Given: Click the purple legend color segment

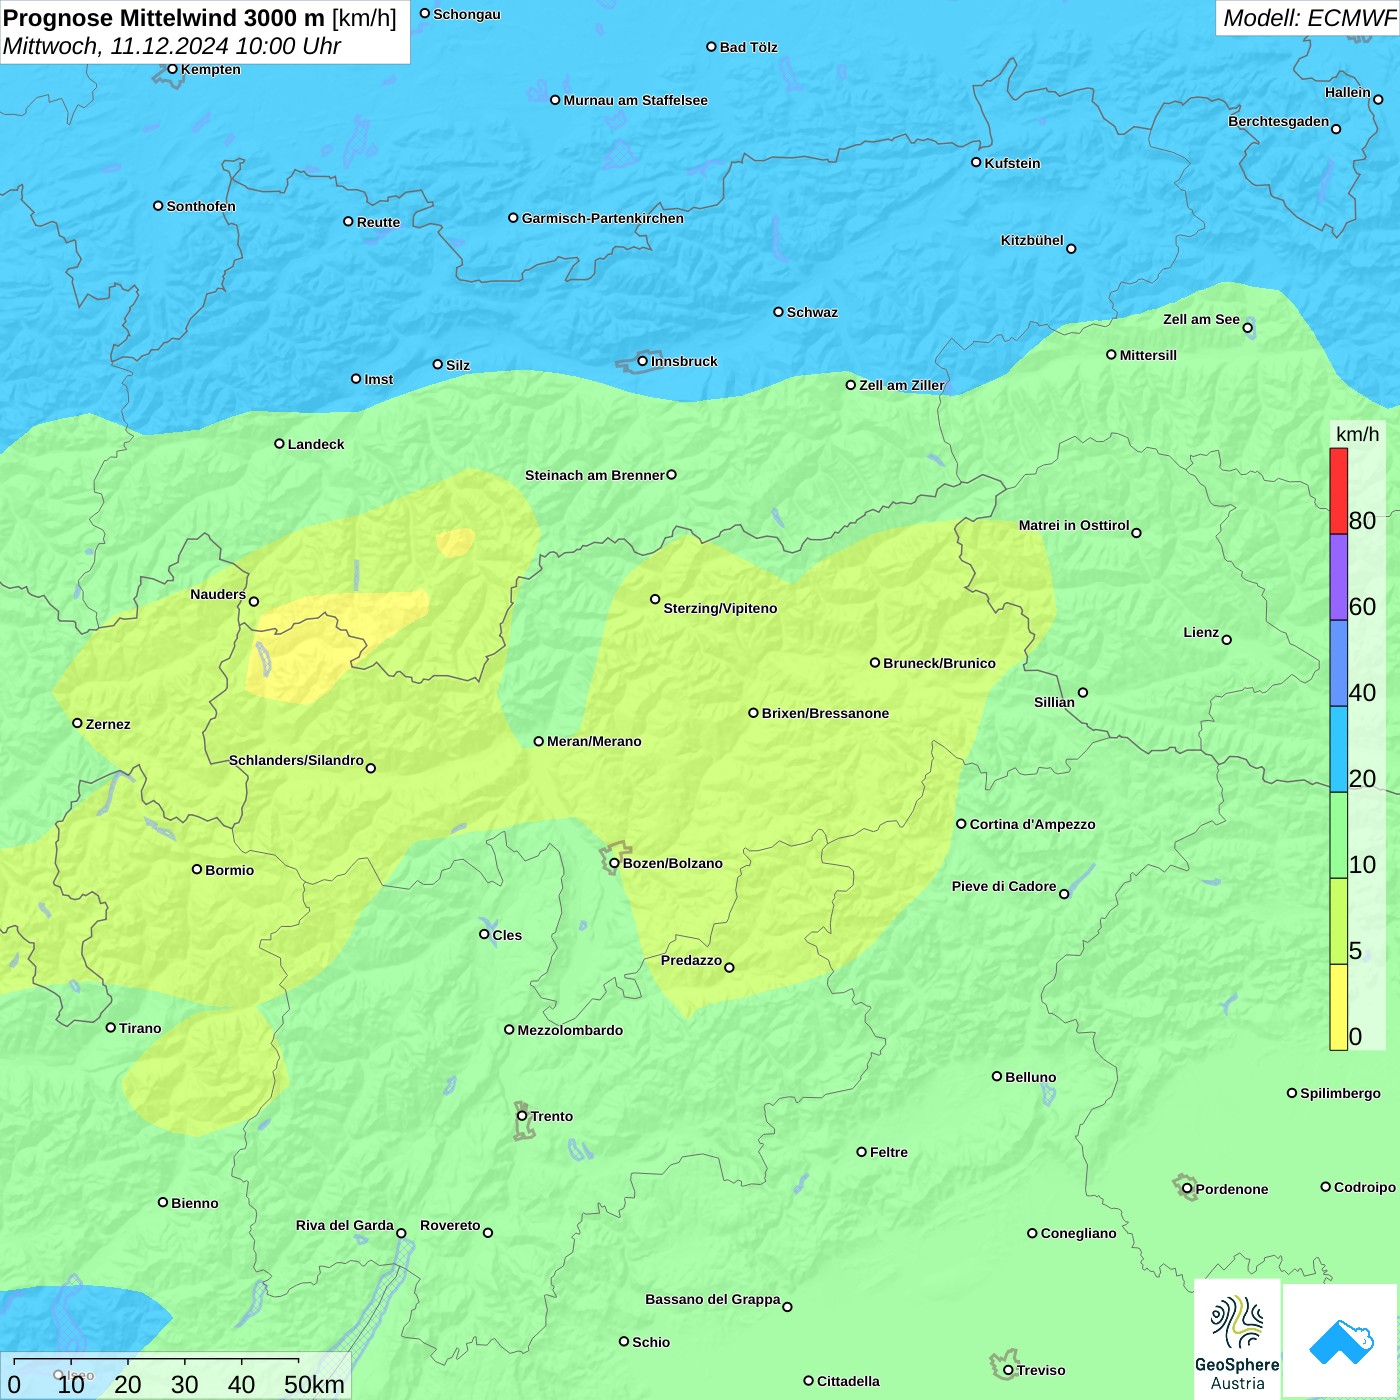Looking at the screenshot, I should coord(1338,577).
